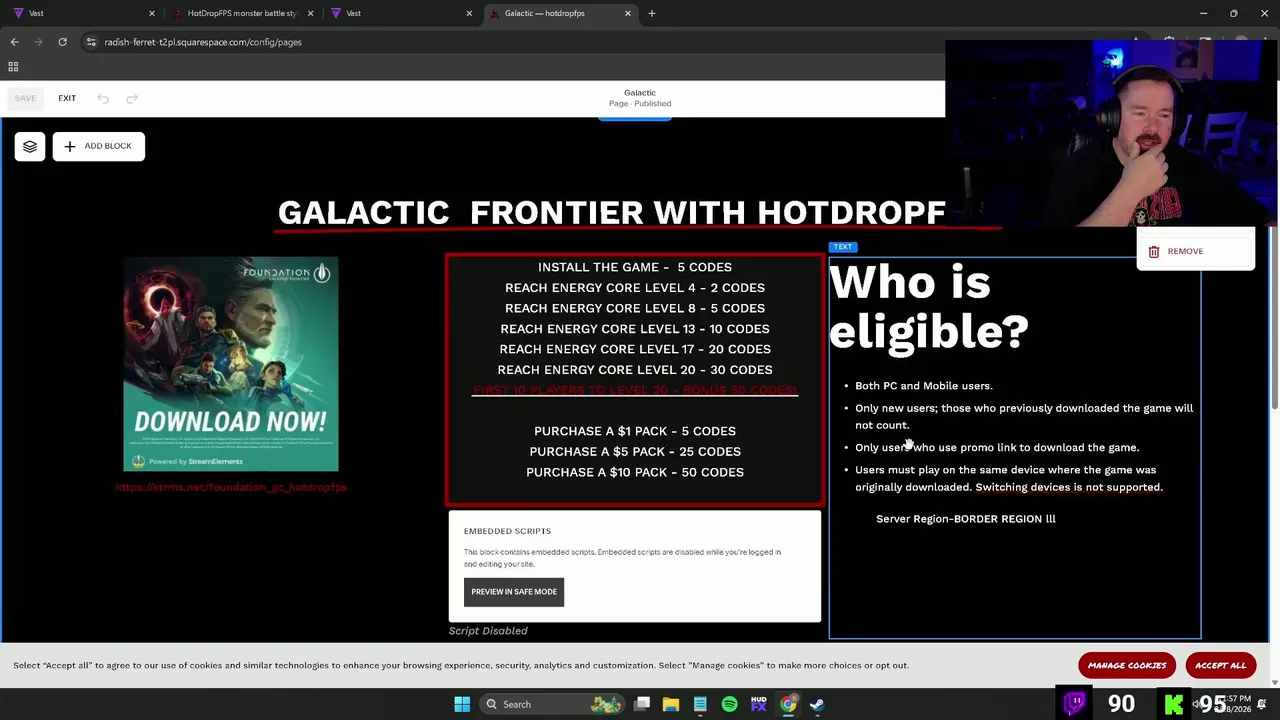1280x720 pixels.
Task: Click Reach Energy Core Level 13 line
Action: coord(635,329)
